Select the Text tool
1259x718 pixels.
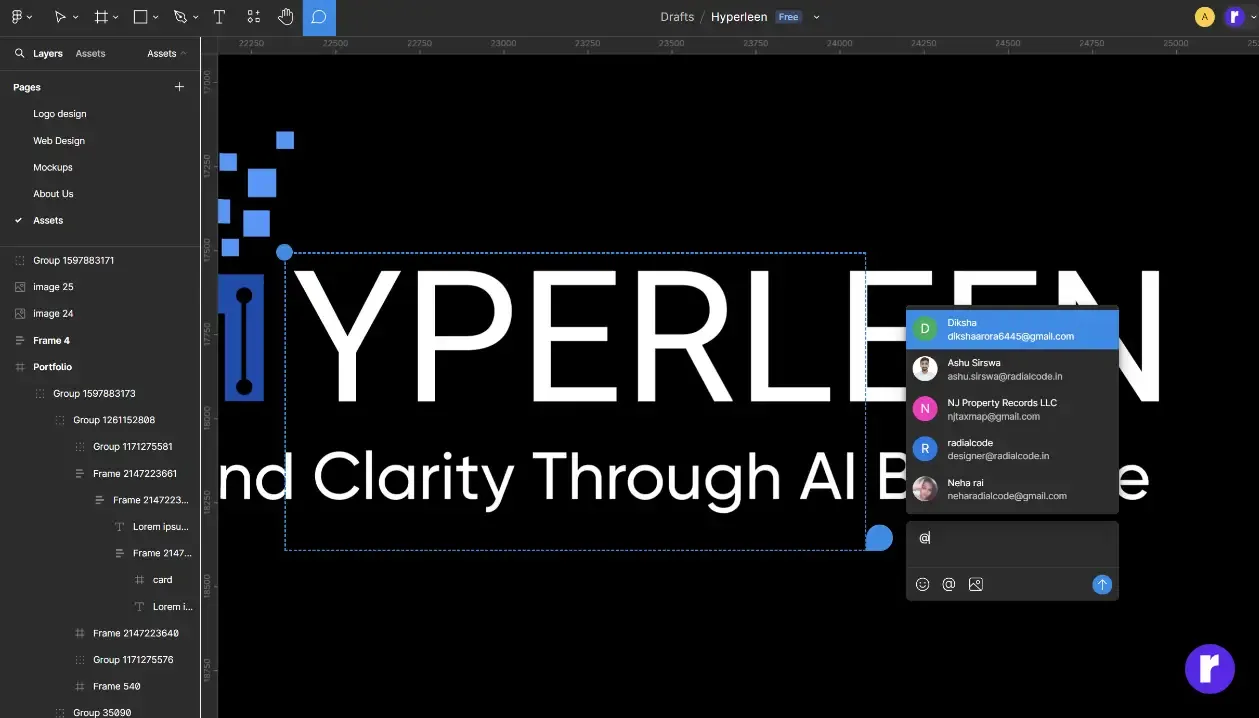click(x=219, y=17)
